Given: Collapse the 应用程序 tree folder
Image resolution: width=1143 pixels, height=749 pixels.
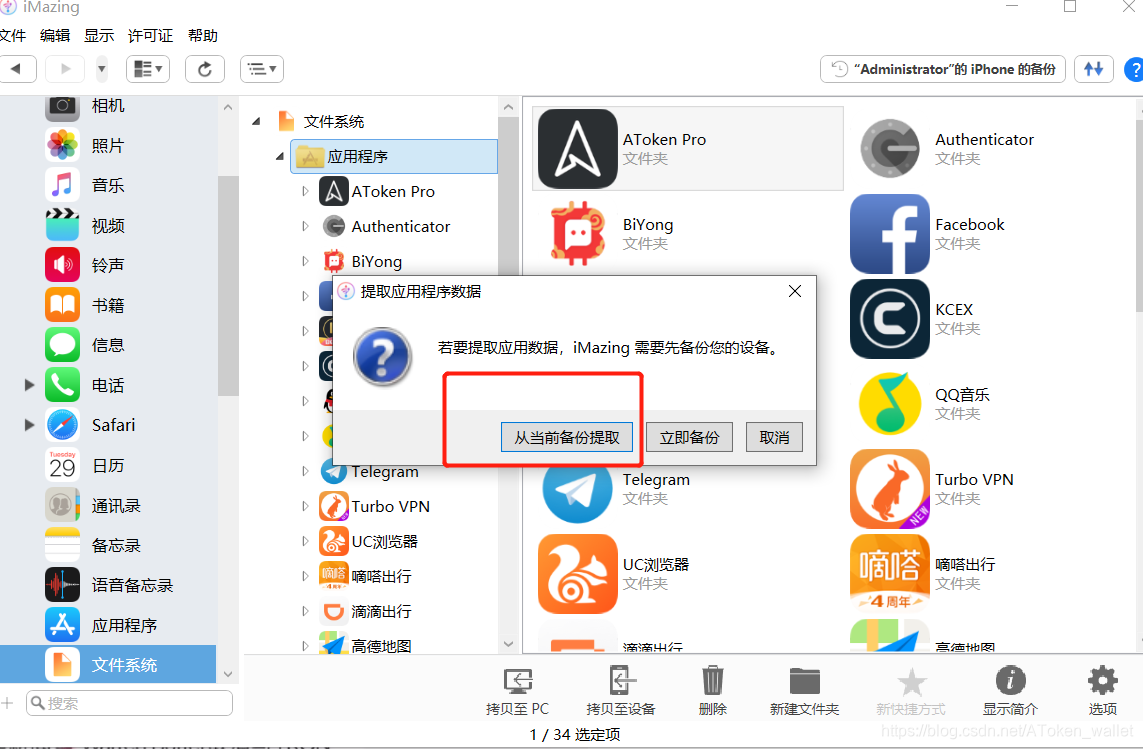Looking at the screenshot, I should [x=280, y=157].
